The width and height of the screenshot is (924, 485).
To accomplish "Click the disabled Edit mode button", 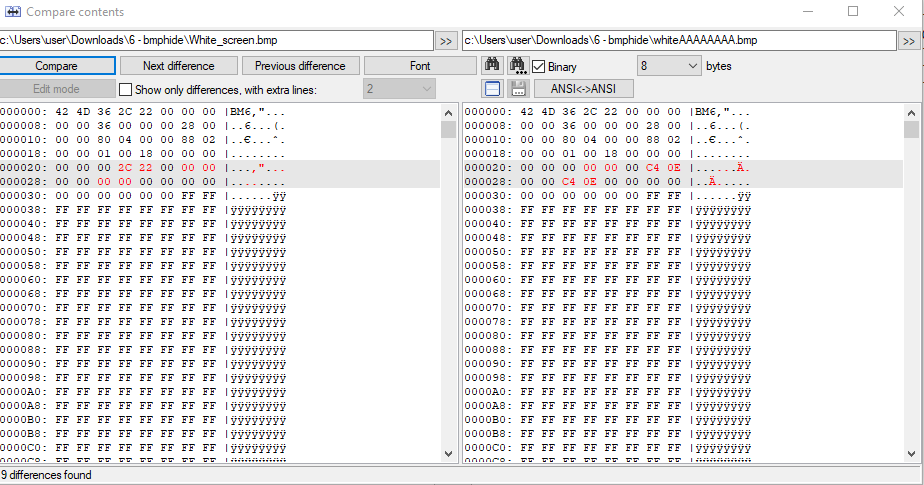I will [x=57, y=89].
